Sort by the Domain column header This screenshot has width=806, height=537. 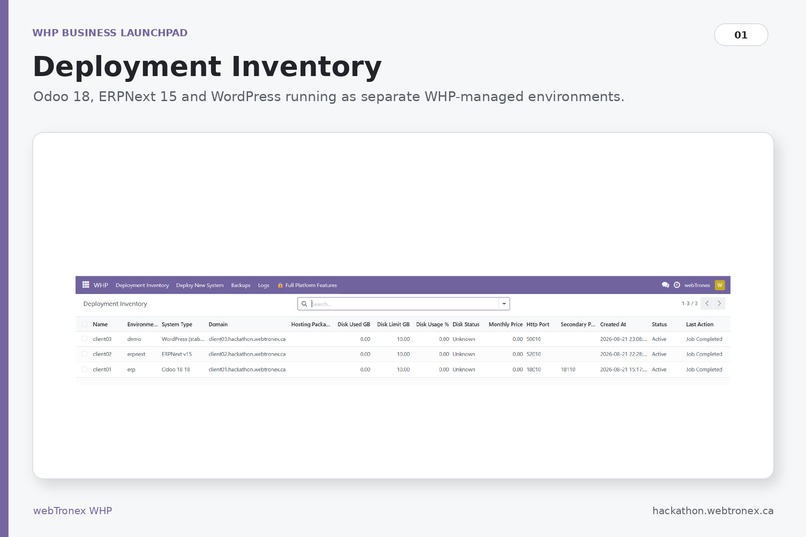click(218, 324)
